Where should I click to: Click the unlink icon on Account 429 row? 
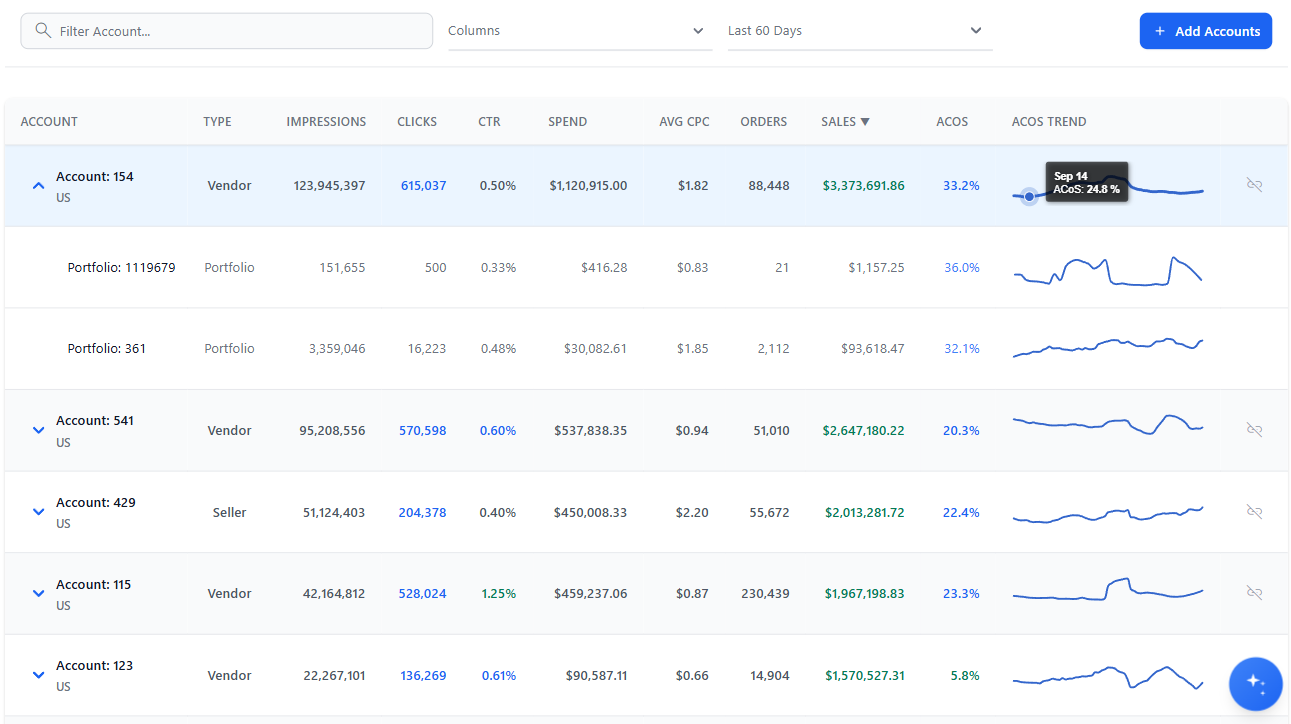pos(1254,511)
